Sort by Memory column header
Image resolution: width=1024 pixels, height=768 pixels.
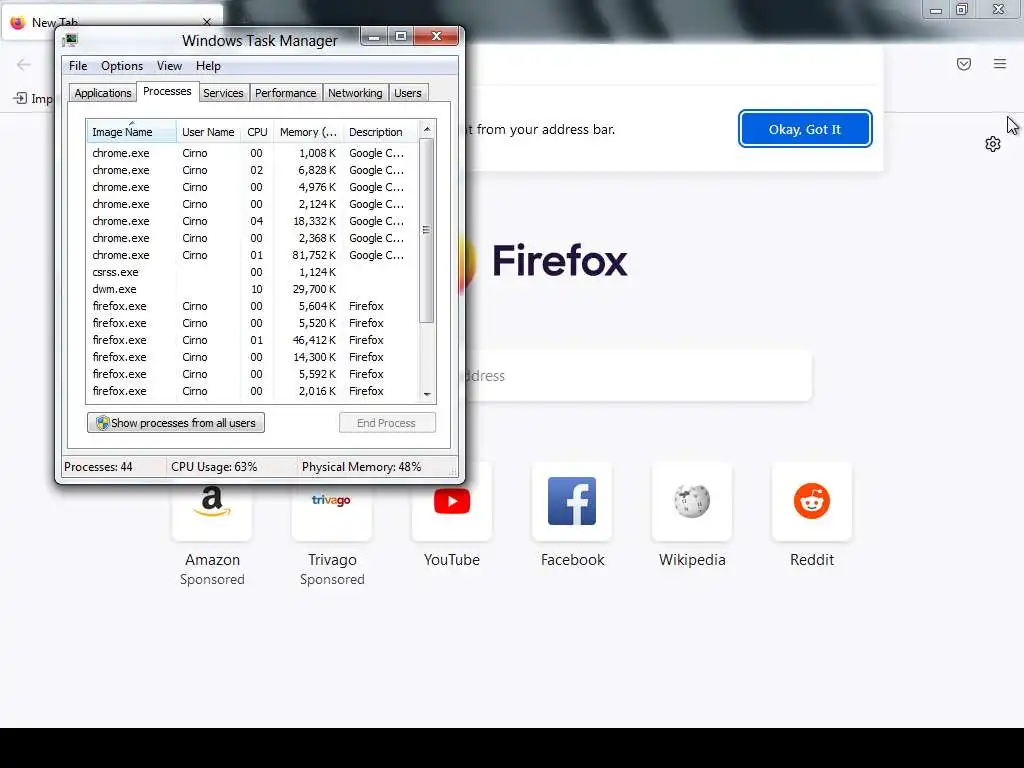coord(308,132)
